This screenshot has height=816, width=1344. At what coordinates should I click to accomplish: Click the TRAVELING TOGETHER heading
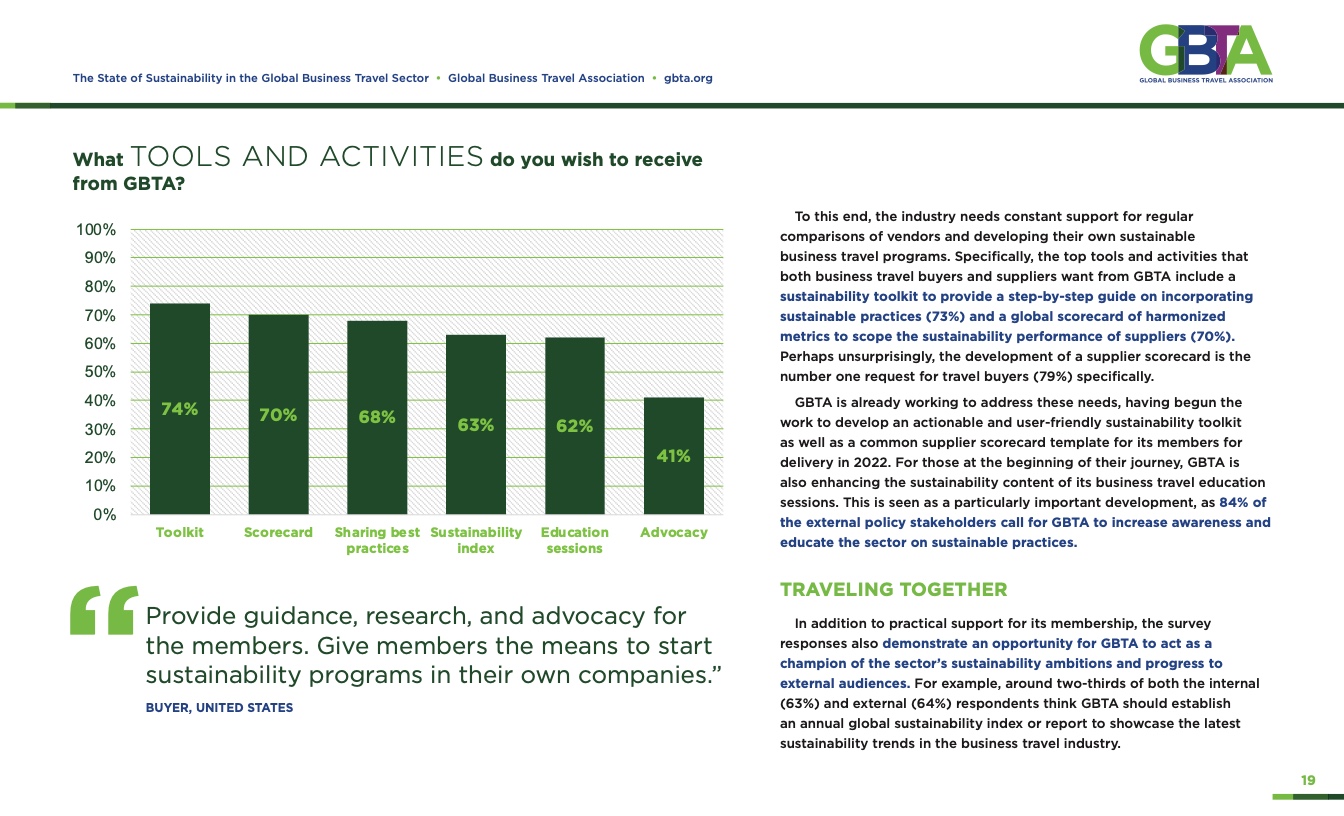coord(893,590)
